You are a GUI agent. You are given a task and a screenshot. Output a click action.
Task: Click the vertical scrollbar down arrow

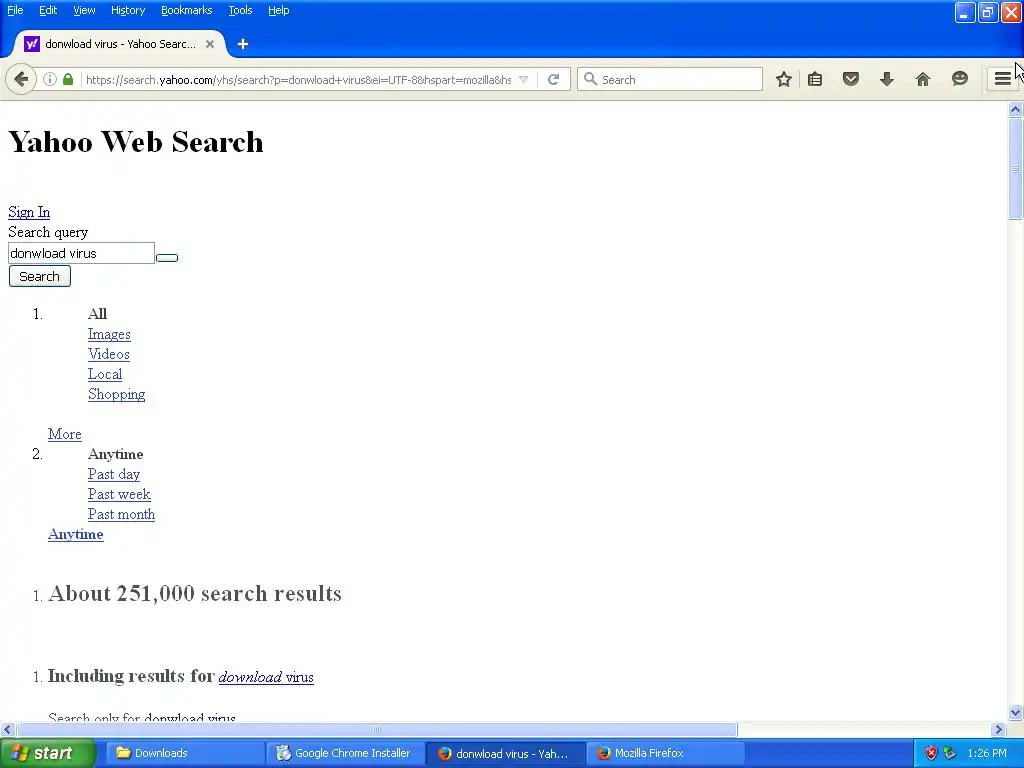[x=1015, y=712]
